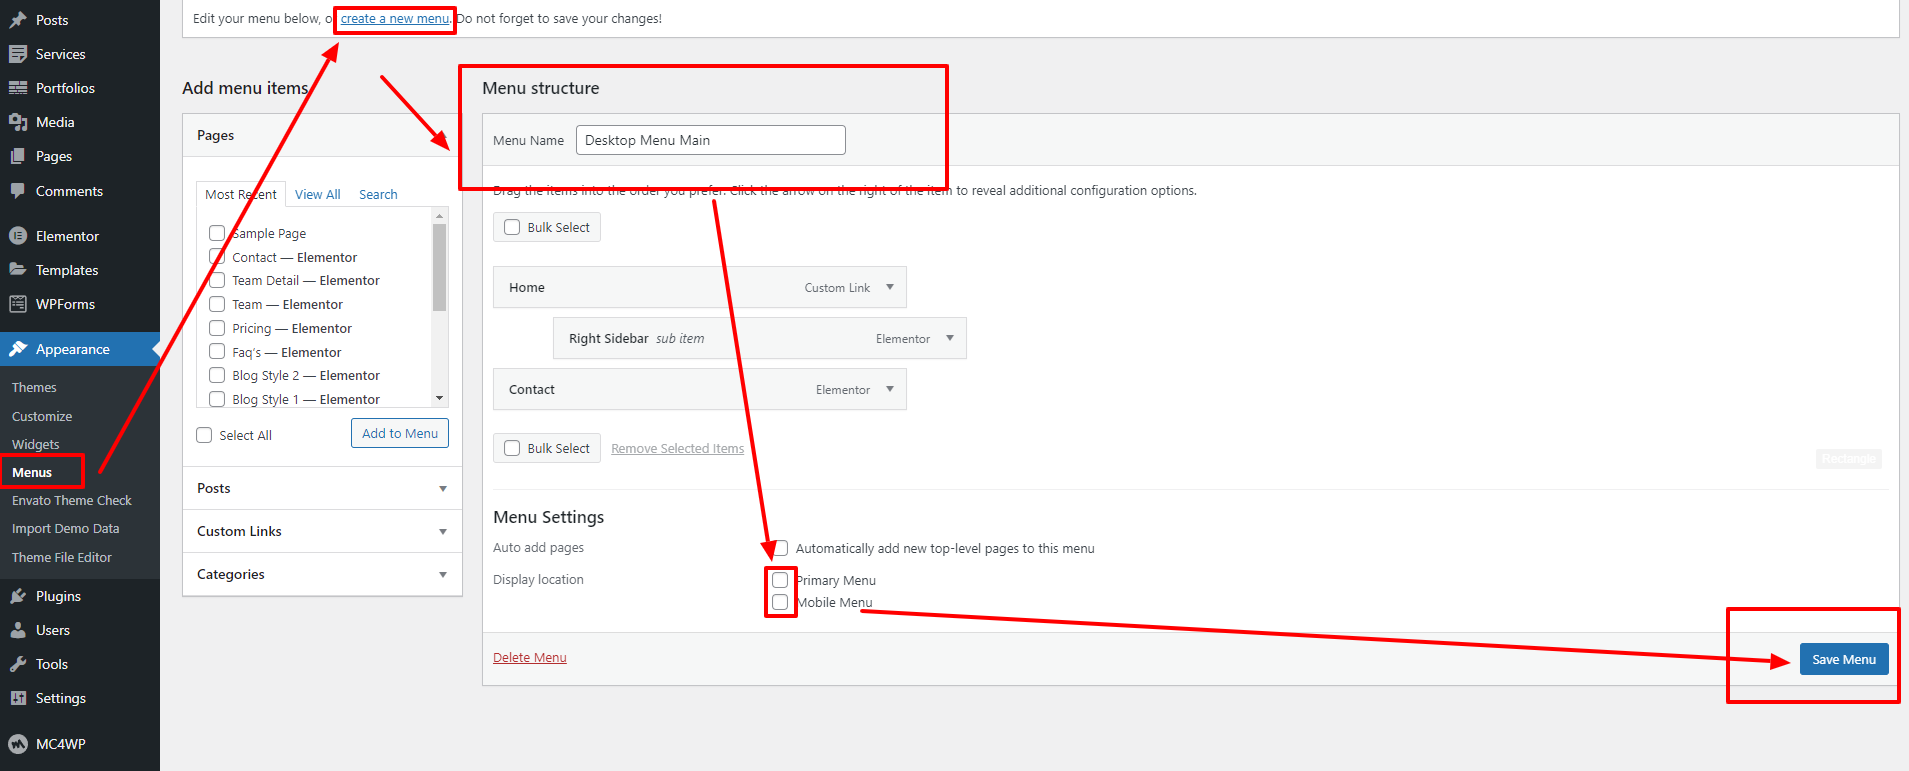Image resolution: width=1909 pixels, height=771 pixels.
Task: Select the Tools wrench icon
Action: (18, 664)
